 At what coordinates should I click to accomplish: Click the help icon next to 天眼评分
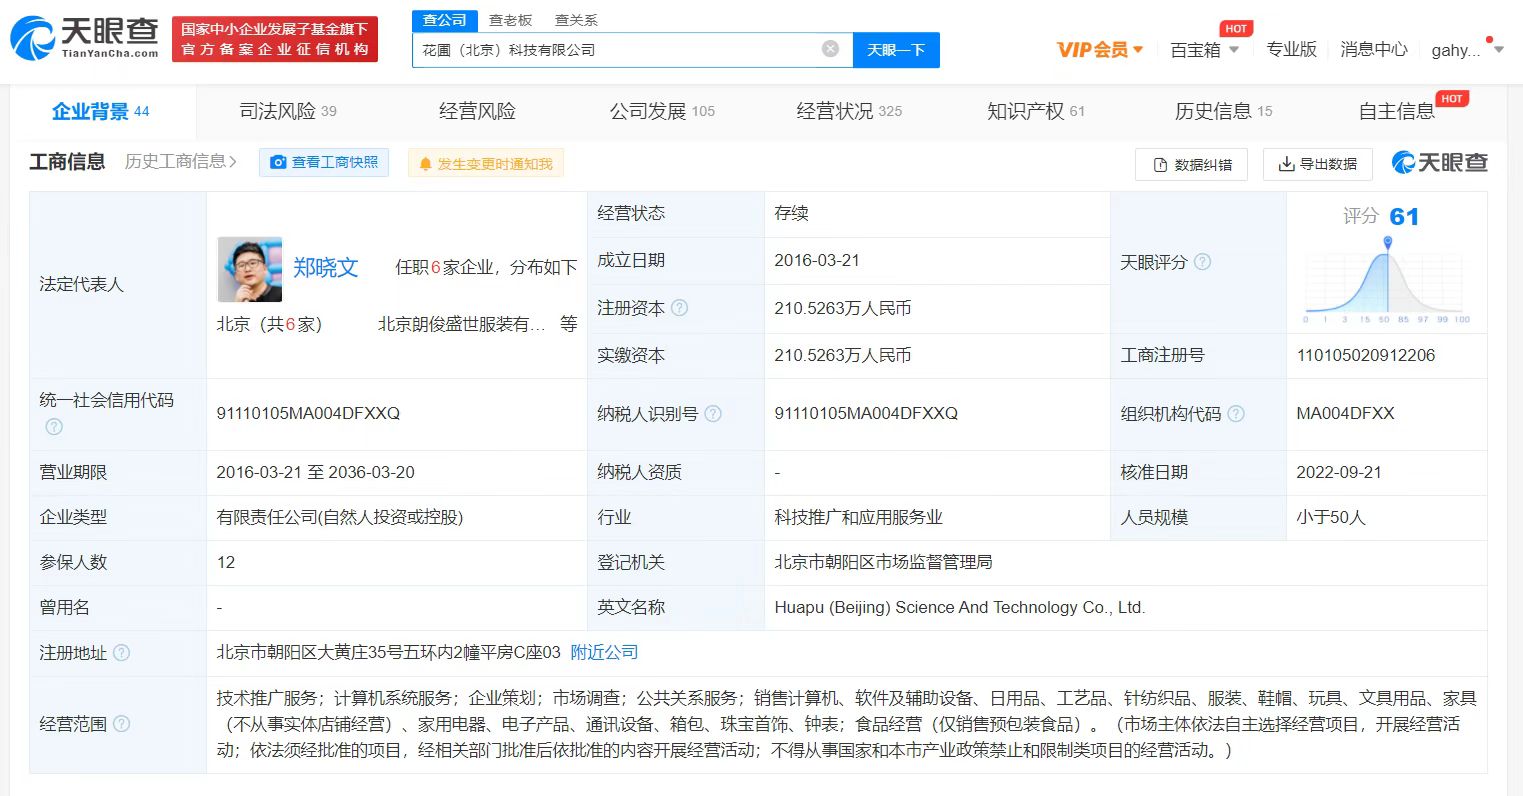(1203, 262)
